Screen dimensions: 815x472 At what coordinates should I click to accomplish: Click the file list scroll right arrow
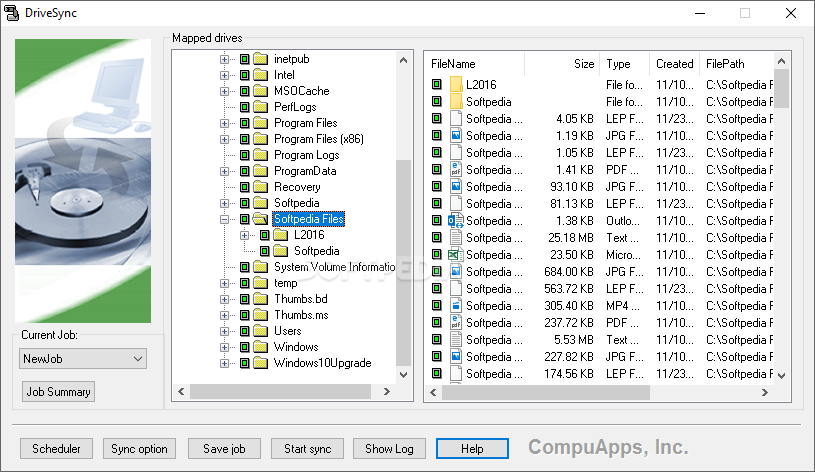tap(765, 392)
